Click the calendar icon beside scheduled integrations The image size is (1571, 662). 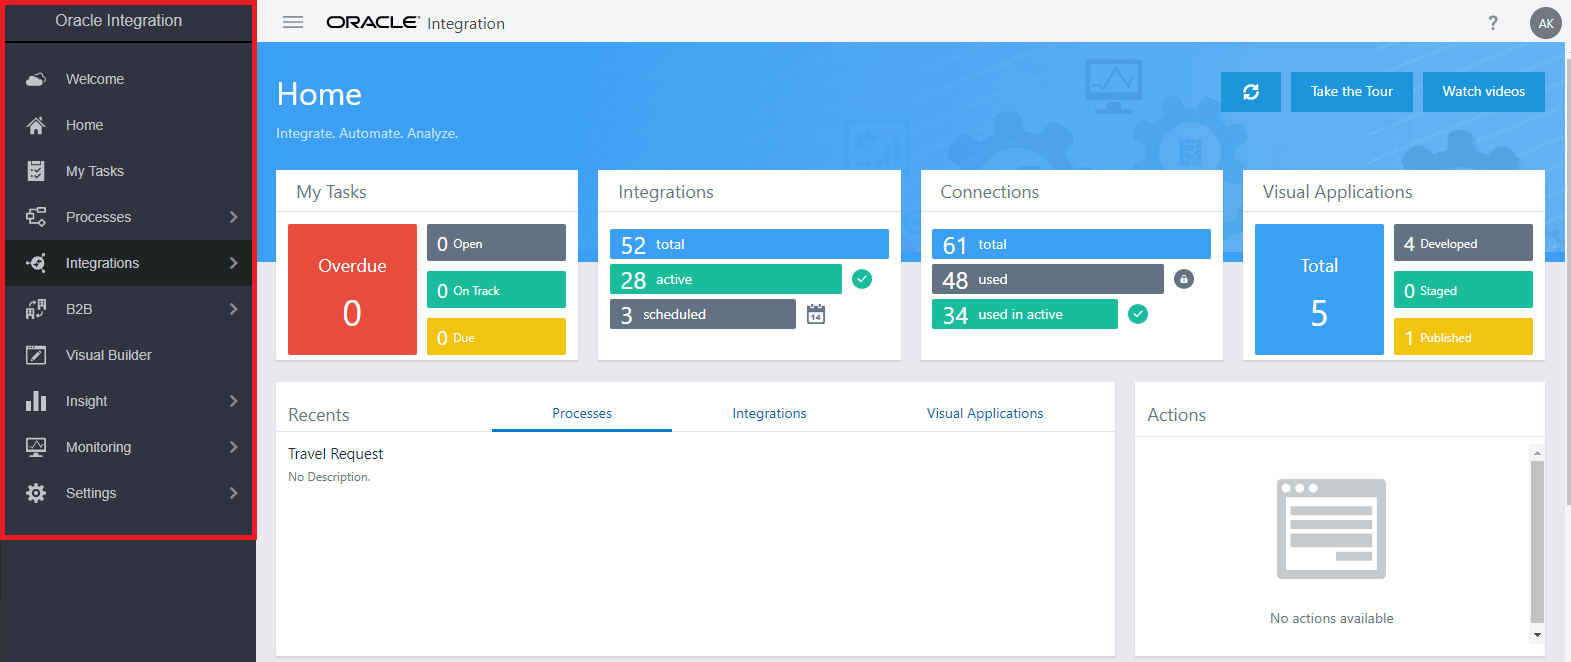click(x=816, y=314)
